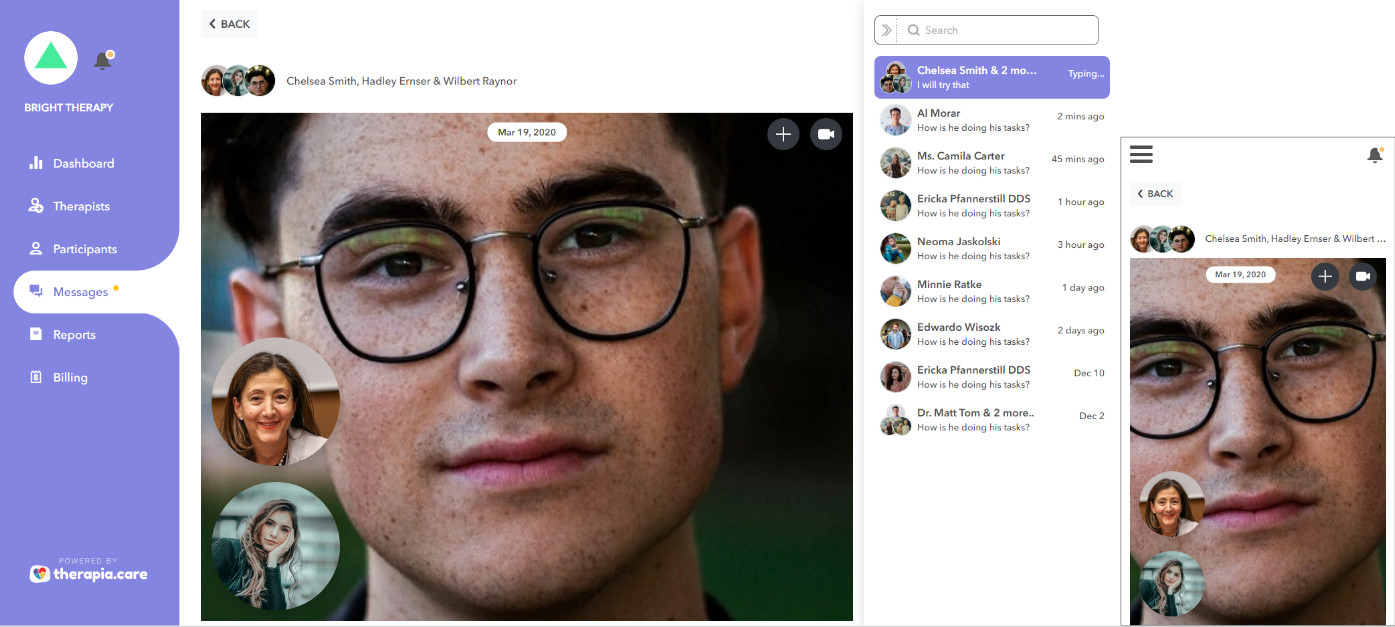Viewport: 1395px width, 627px height.
Task: Click the long-haired woman's bottom video thumbnail
Action: click(275, 546)
